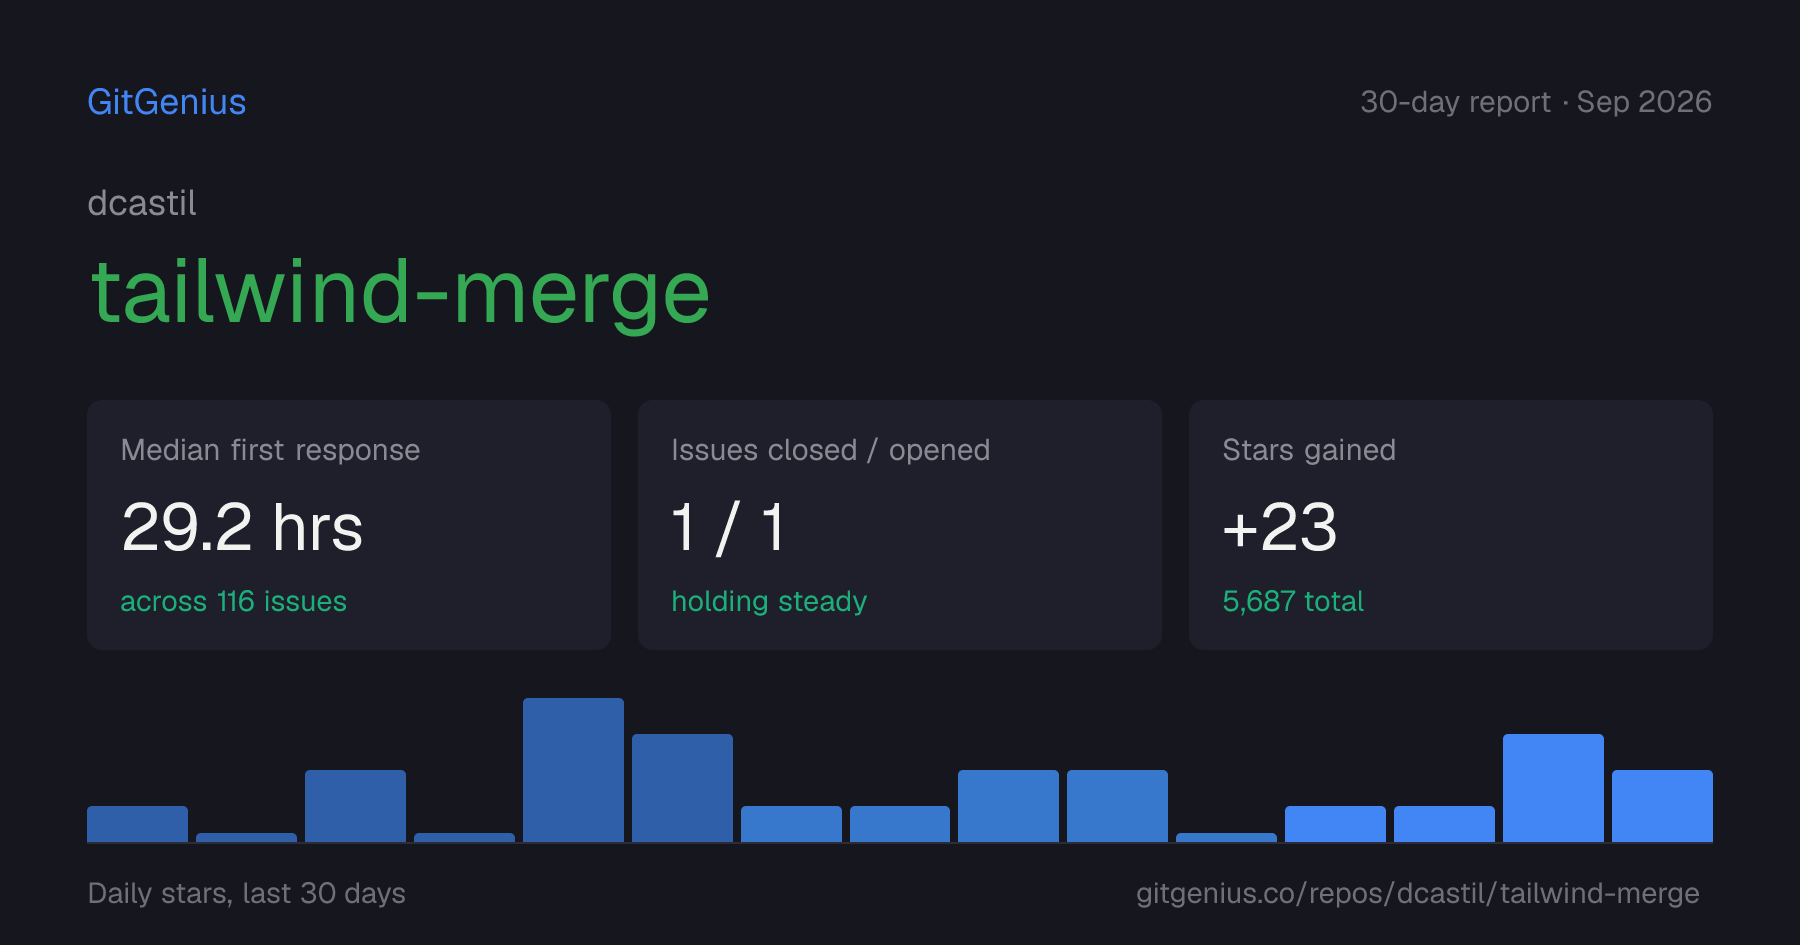The height and width of the screenshot is (945, 1800).
Task: Select the 29.2 hrs value
Action: tap(242, 527)
